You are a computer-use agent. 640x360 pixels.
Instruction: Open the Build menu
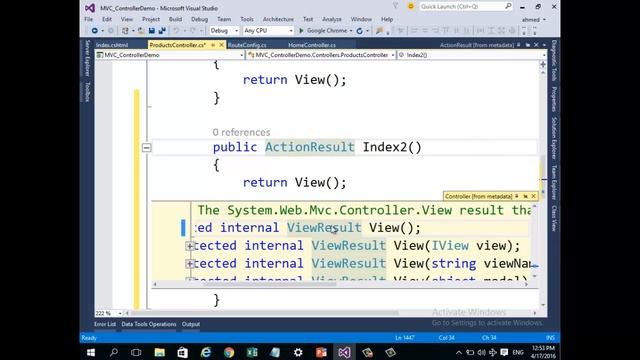[176, 19]
